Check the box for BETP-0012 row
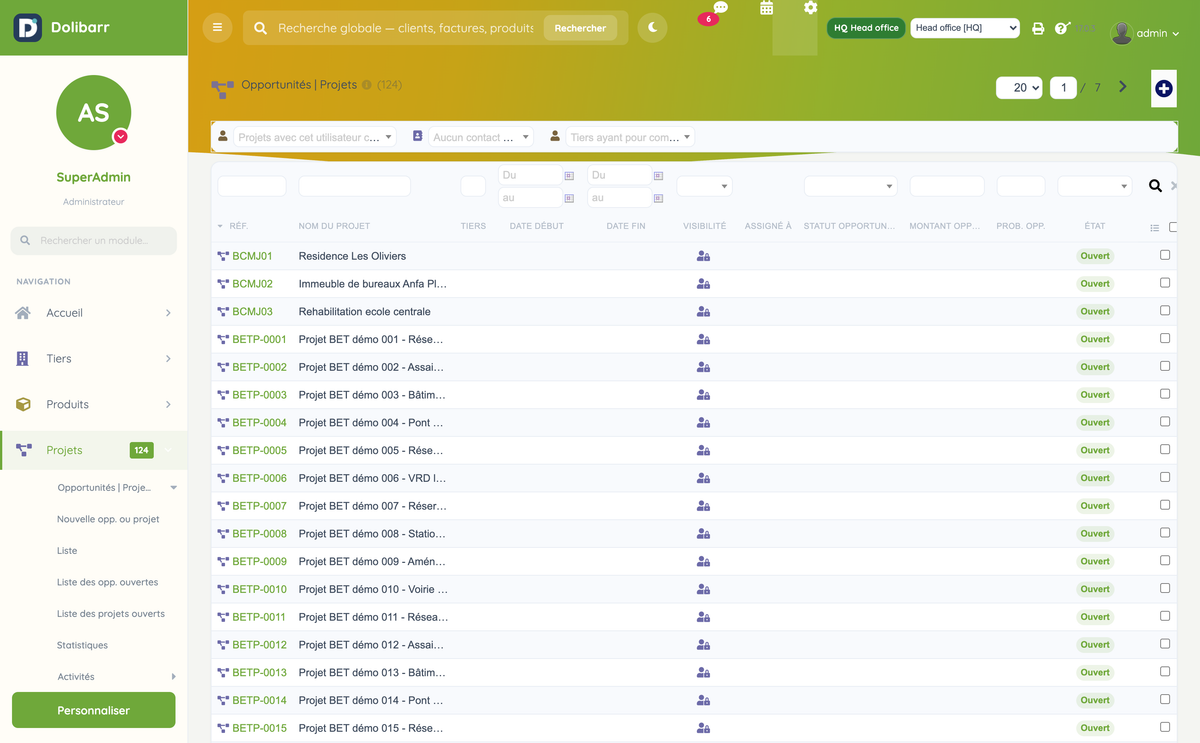The image size is (1200, 743). coord(1165,644)
